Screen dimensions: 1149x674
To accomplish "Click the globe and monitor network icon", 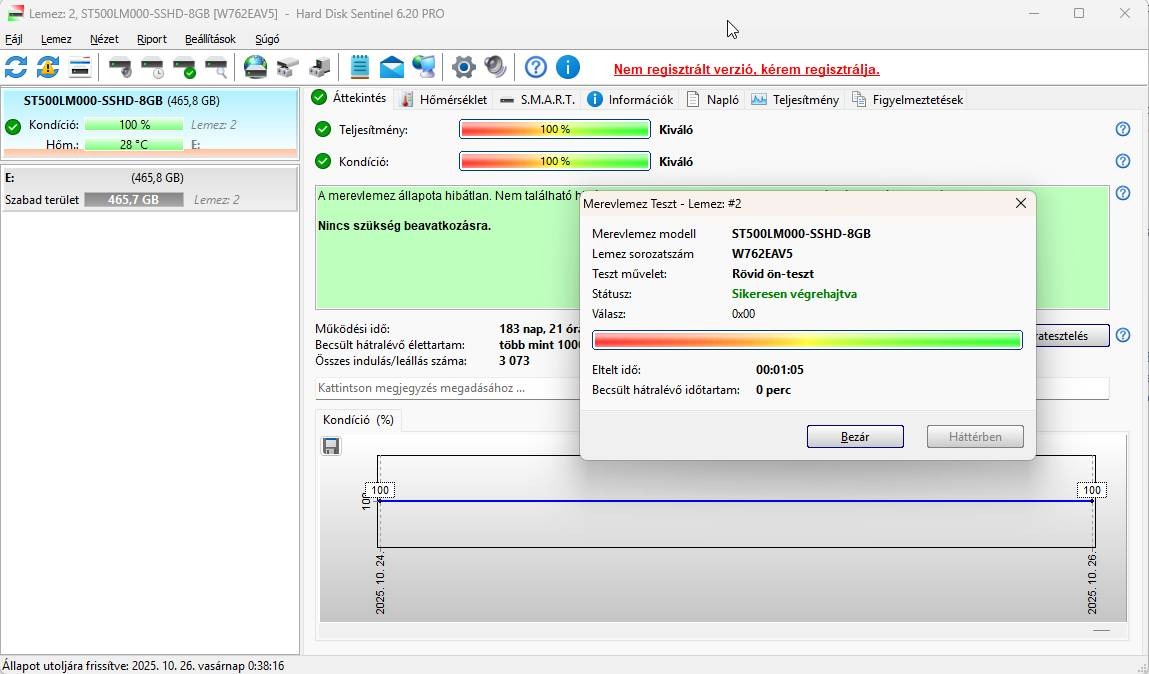I will 424,67.
